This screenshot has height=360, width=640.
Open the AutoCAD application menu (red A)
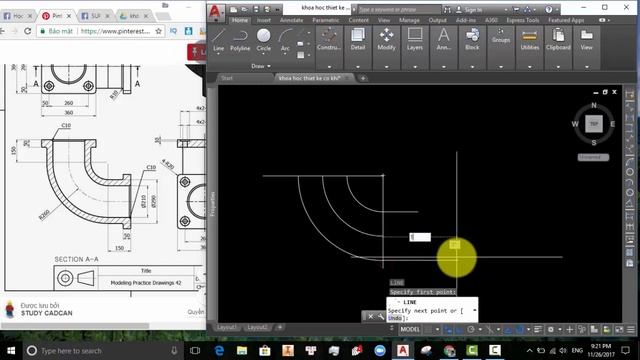click(215, 12)
